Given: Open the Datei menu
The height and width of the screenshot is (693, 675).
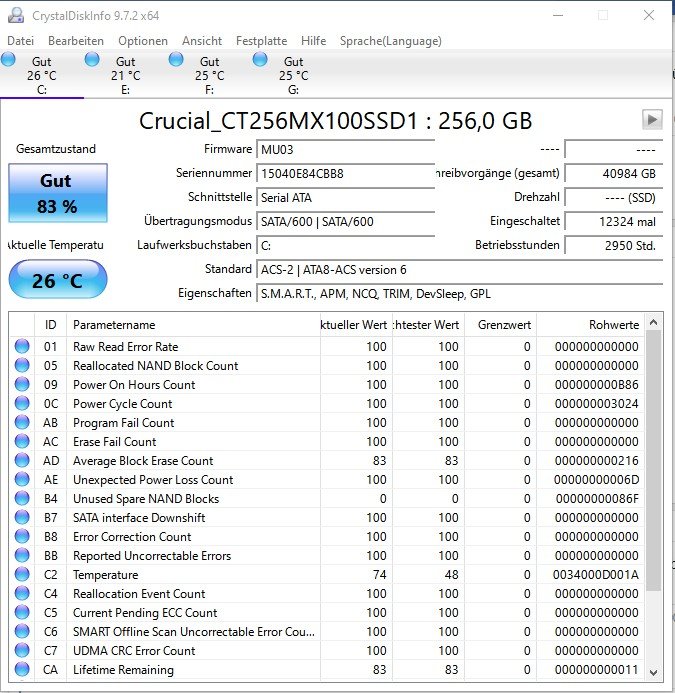Looking at the screenshot, I should 20,41.
